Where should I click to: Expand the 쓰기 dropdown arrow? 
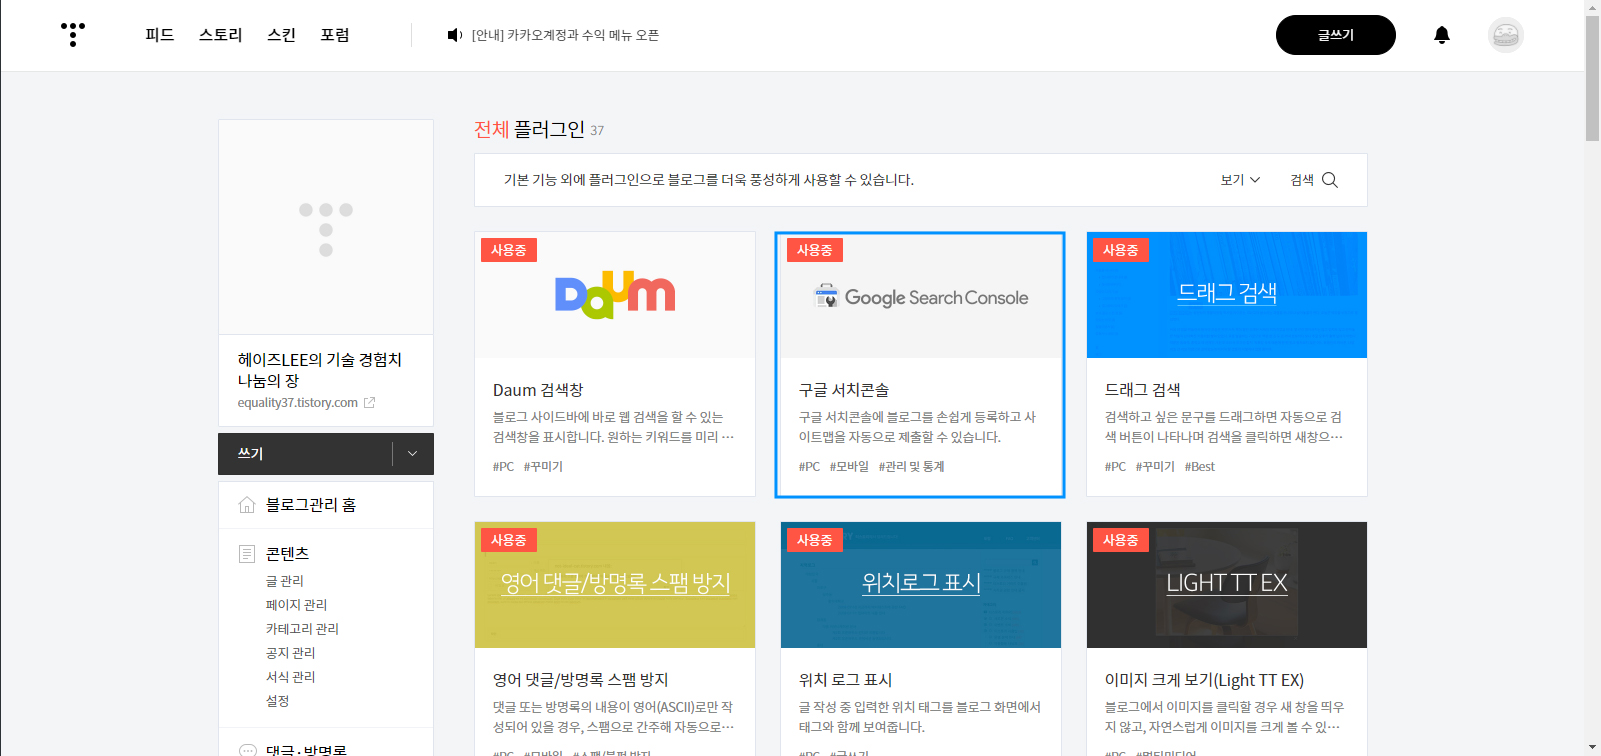413,454
